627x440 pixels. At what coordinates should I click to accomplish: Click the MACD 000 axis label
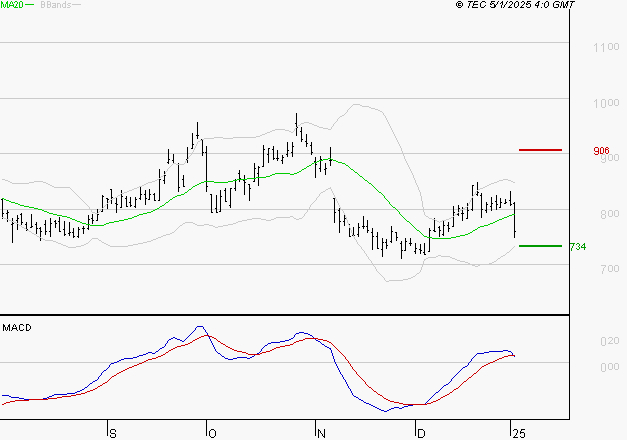pyautogui.click(x=610, y=367)
